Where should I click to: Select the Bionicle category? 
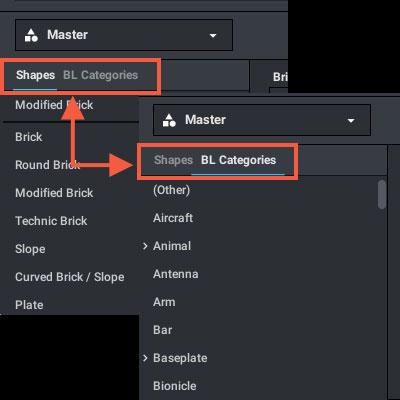(x=175, y=386)
